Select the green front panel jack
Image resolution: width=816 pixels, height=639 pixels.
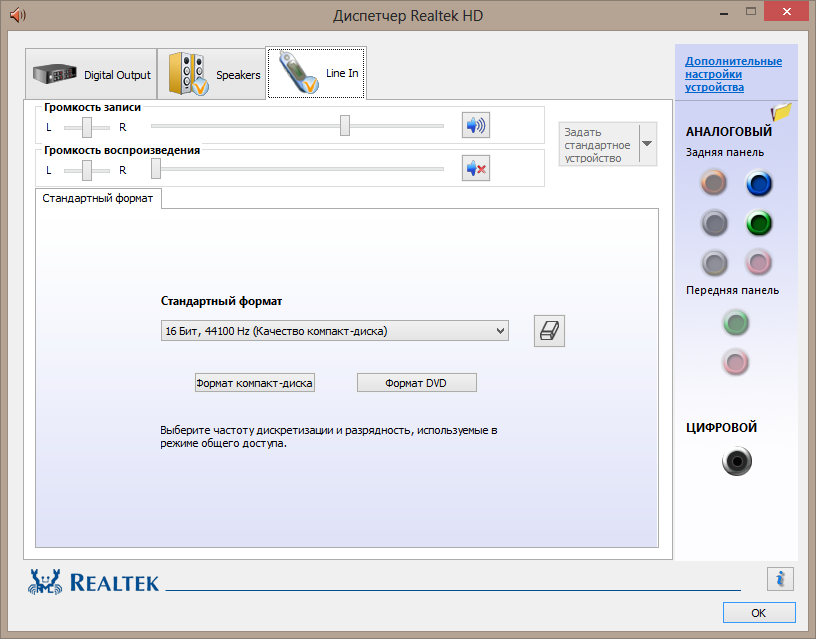pyautogui.click(x=735, y=323)
